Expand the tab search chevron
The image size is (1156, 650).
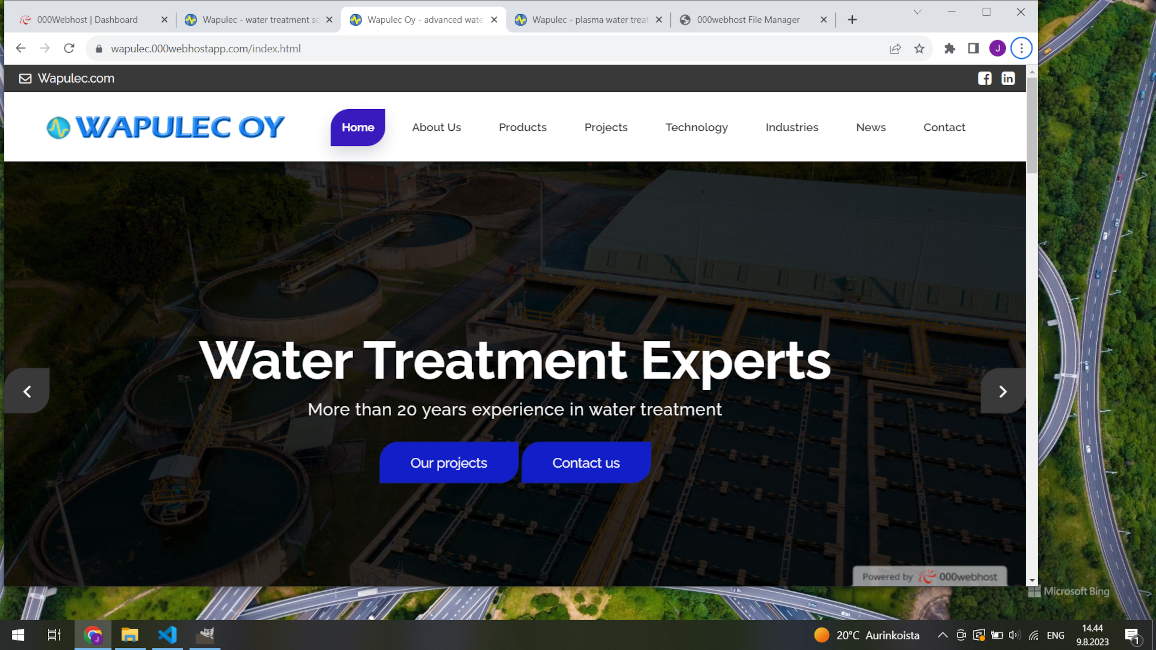[x=917, y=13]
